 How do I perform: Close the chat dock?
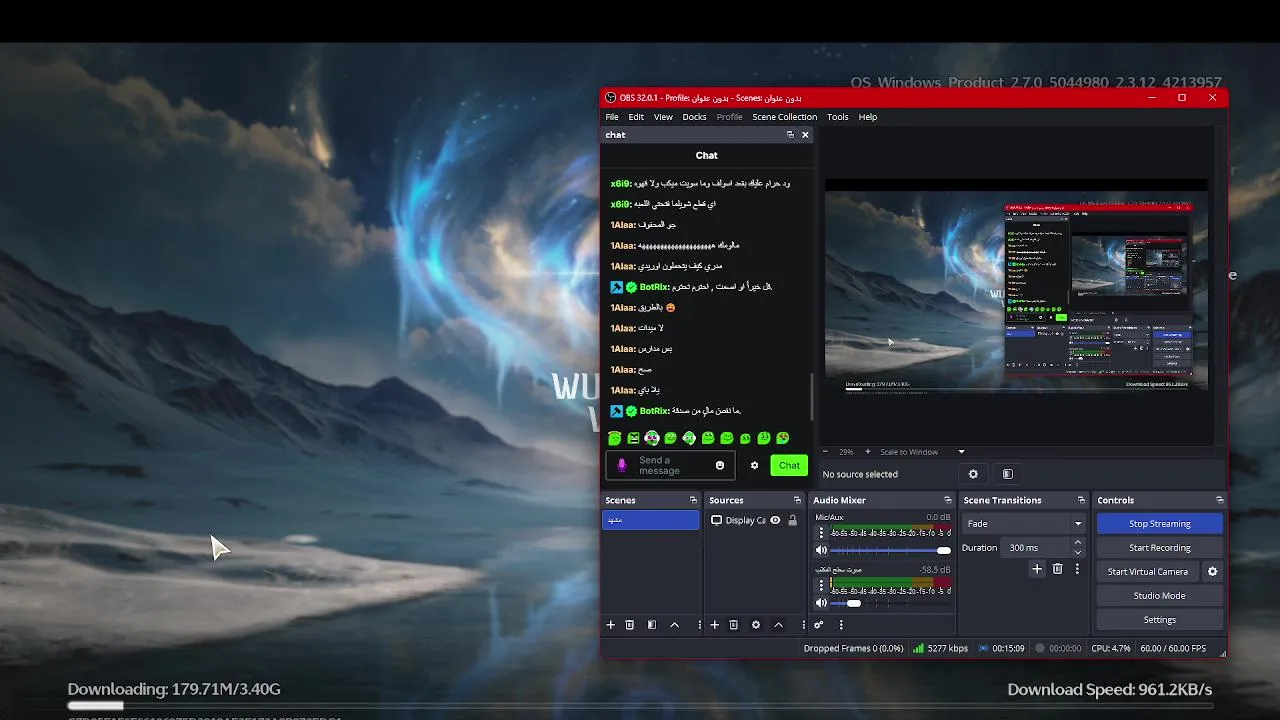[805, 135]
